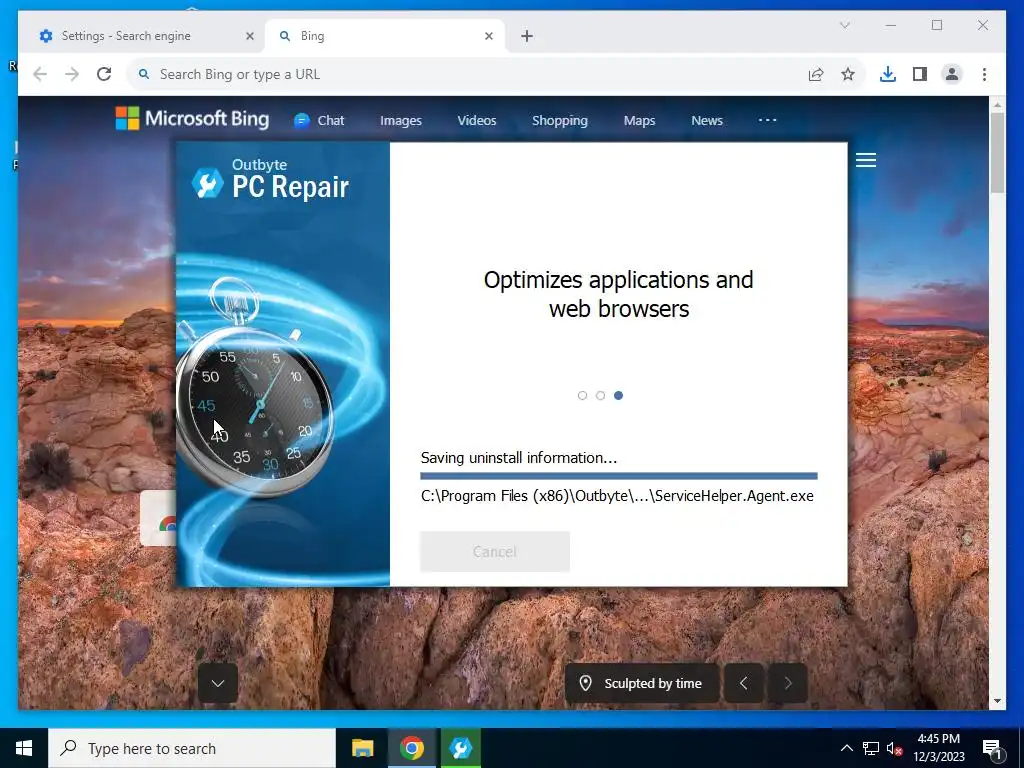Click the Sculpted by time image info
Viewport: 1024px width, 768px height.
pyautogui.click(x=641, y=683)
